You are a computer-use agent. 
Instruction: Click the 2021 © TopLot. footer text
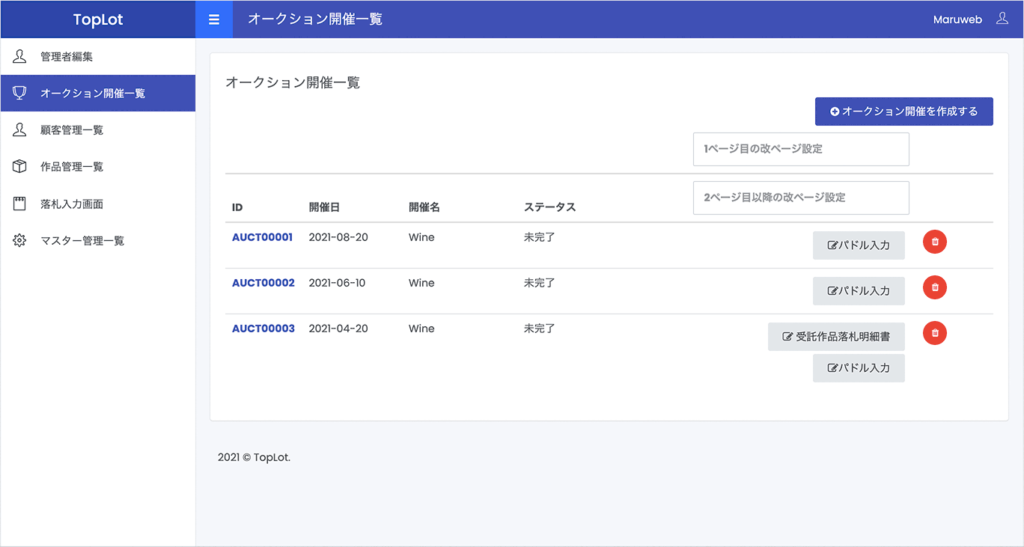coord(254,458)
